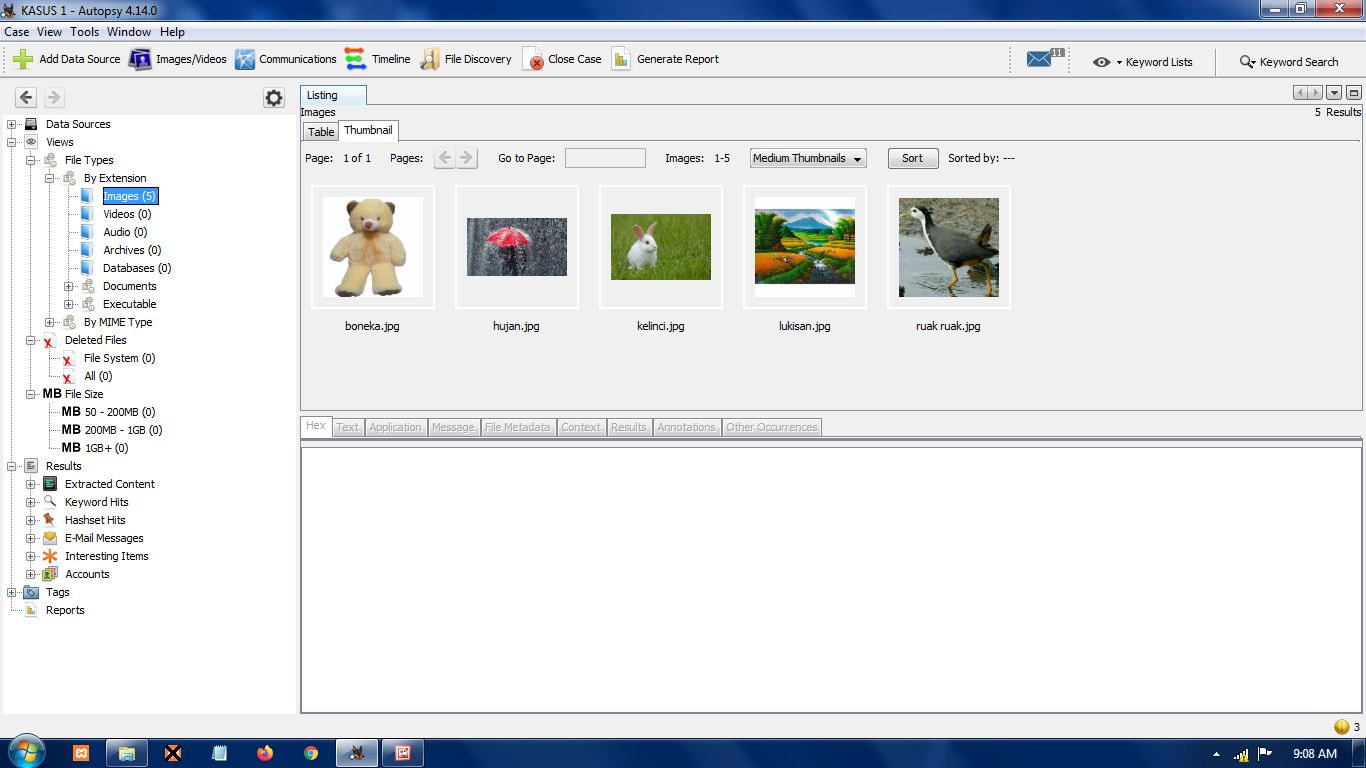
Task: Select the kelinci.jpg thumbnail
Action: point(661,247)
